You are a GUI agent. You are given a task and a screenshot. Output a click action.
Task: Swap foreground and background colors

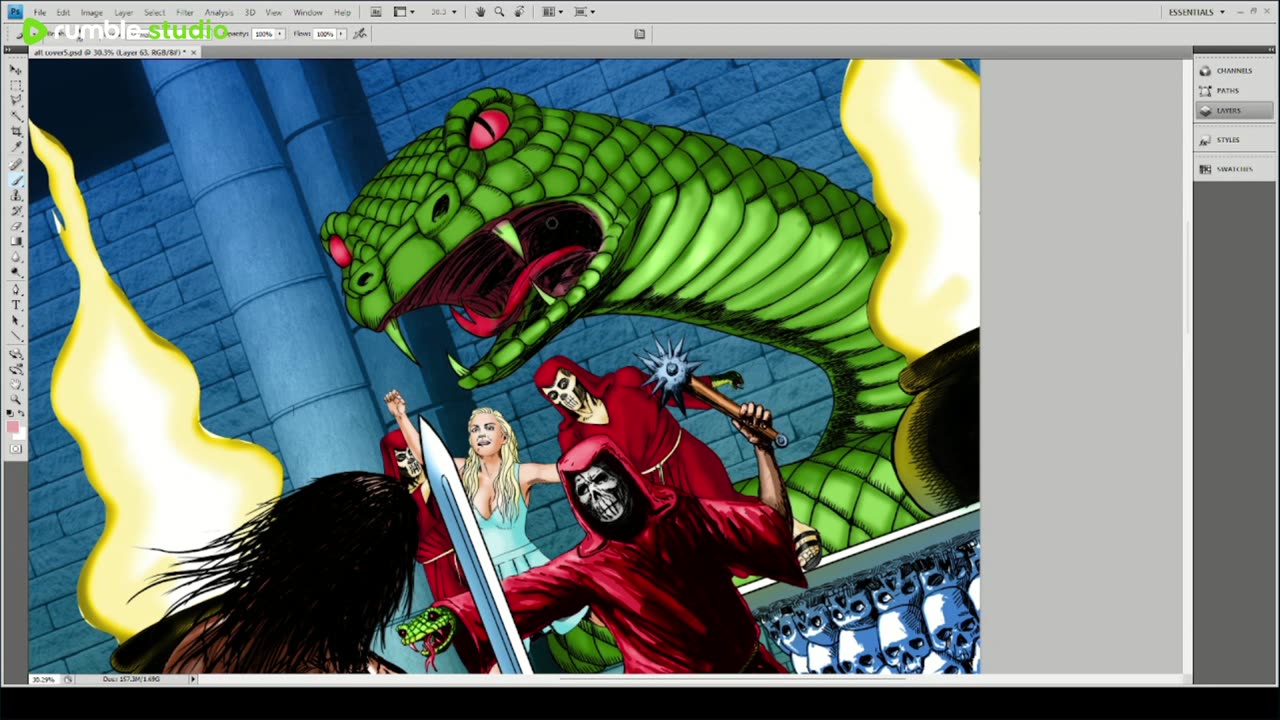tap(21, 413)
